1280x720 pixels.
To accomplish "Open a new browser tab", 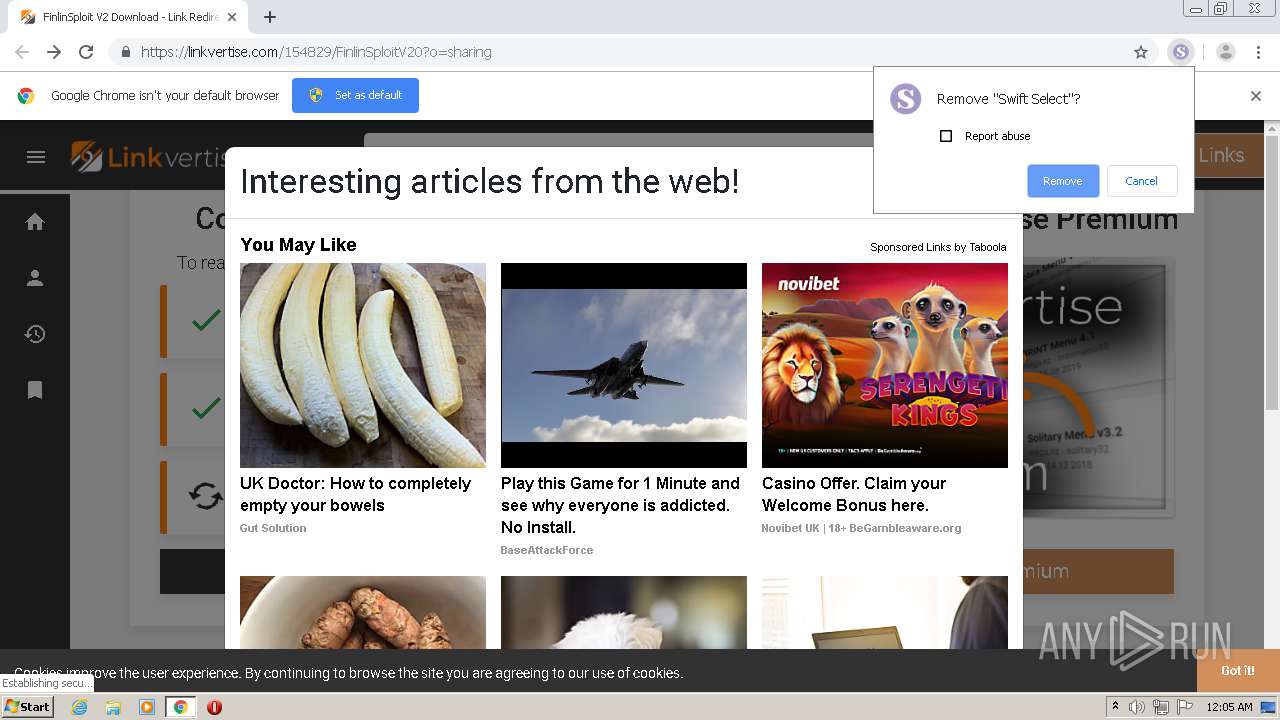I will click(x=270, y=17).
